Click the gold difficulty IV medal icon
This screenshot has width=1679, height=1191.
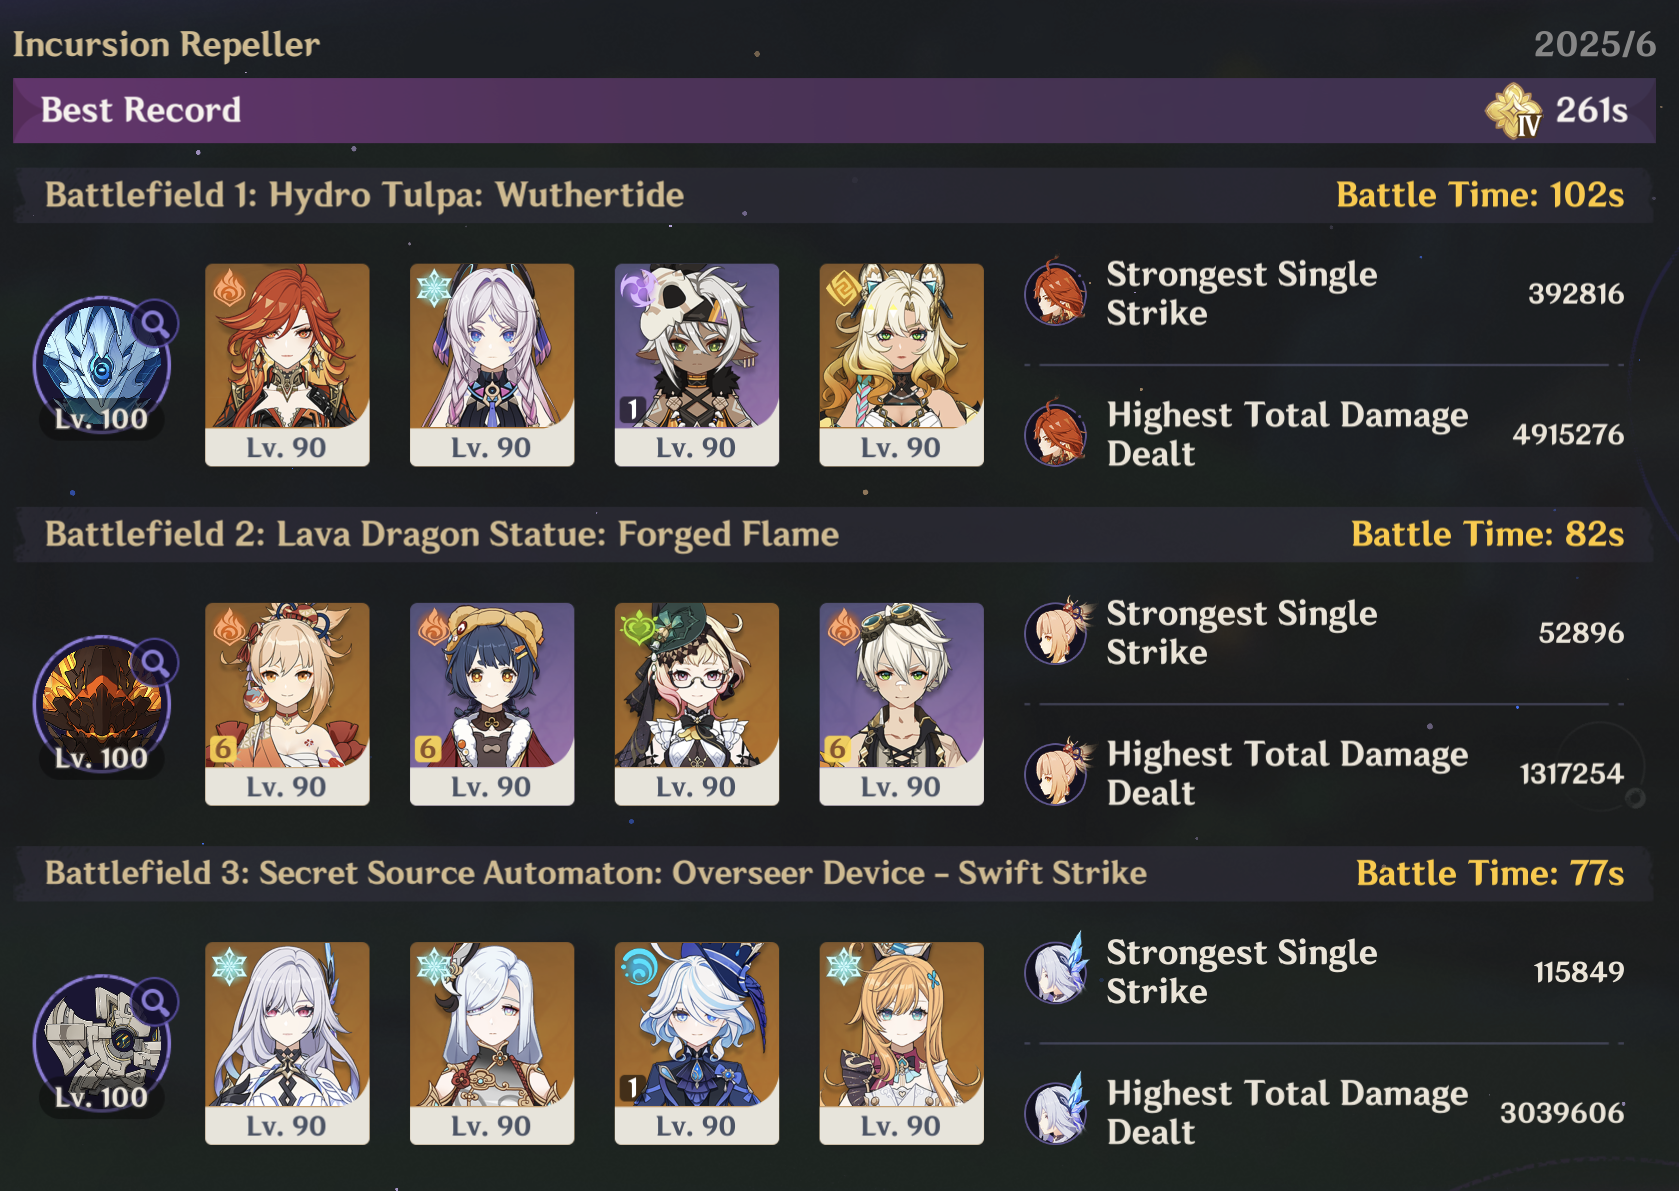click(1513, 110)
